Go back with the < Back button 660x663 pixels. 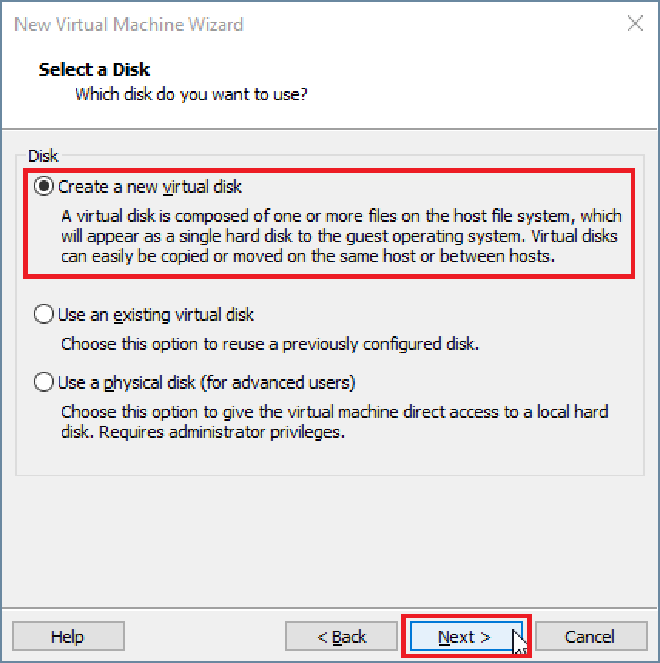pyautogui.click(x=342, y=637)
